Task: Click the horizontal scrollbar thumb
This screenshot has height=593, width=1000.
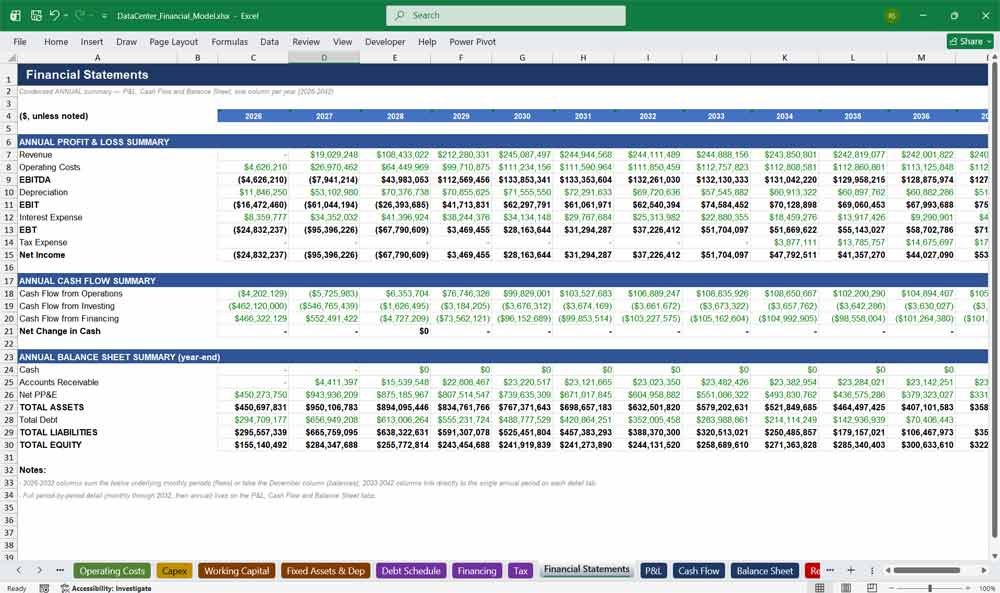Action: [926, 570]
